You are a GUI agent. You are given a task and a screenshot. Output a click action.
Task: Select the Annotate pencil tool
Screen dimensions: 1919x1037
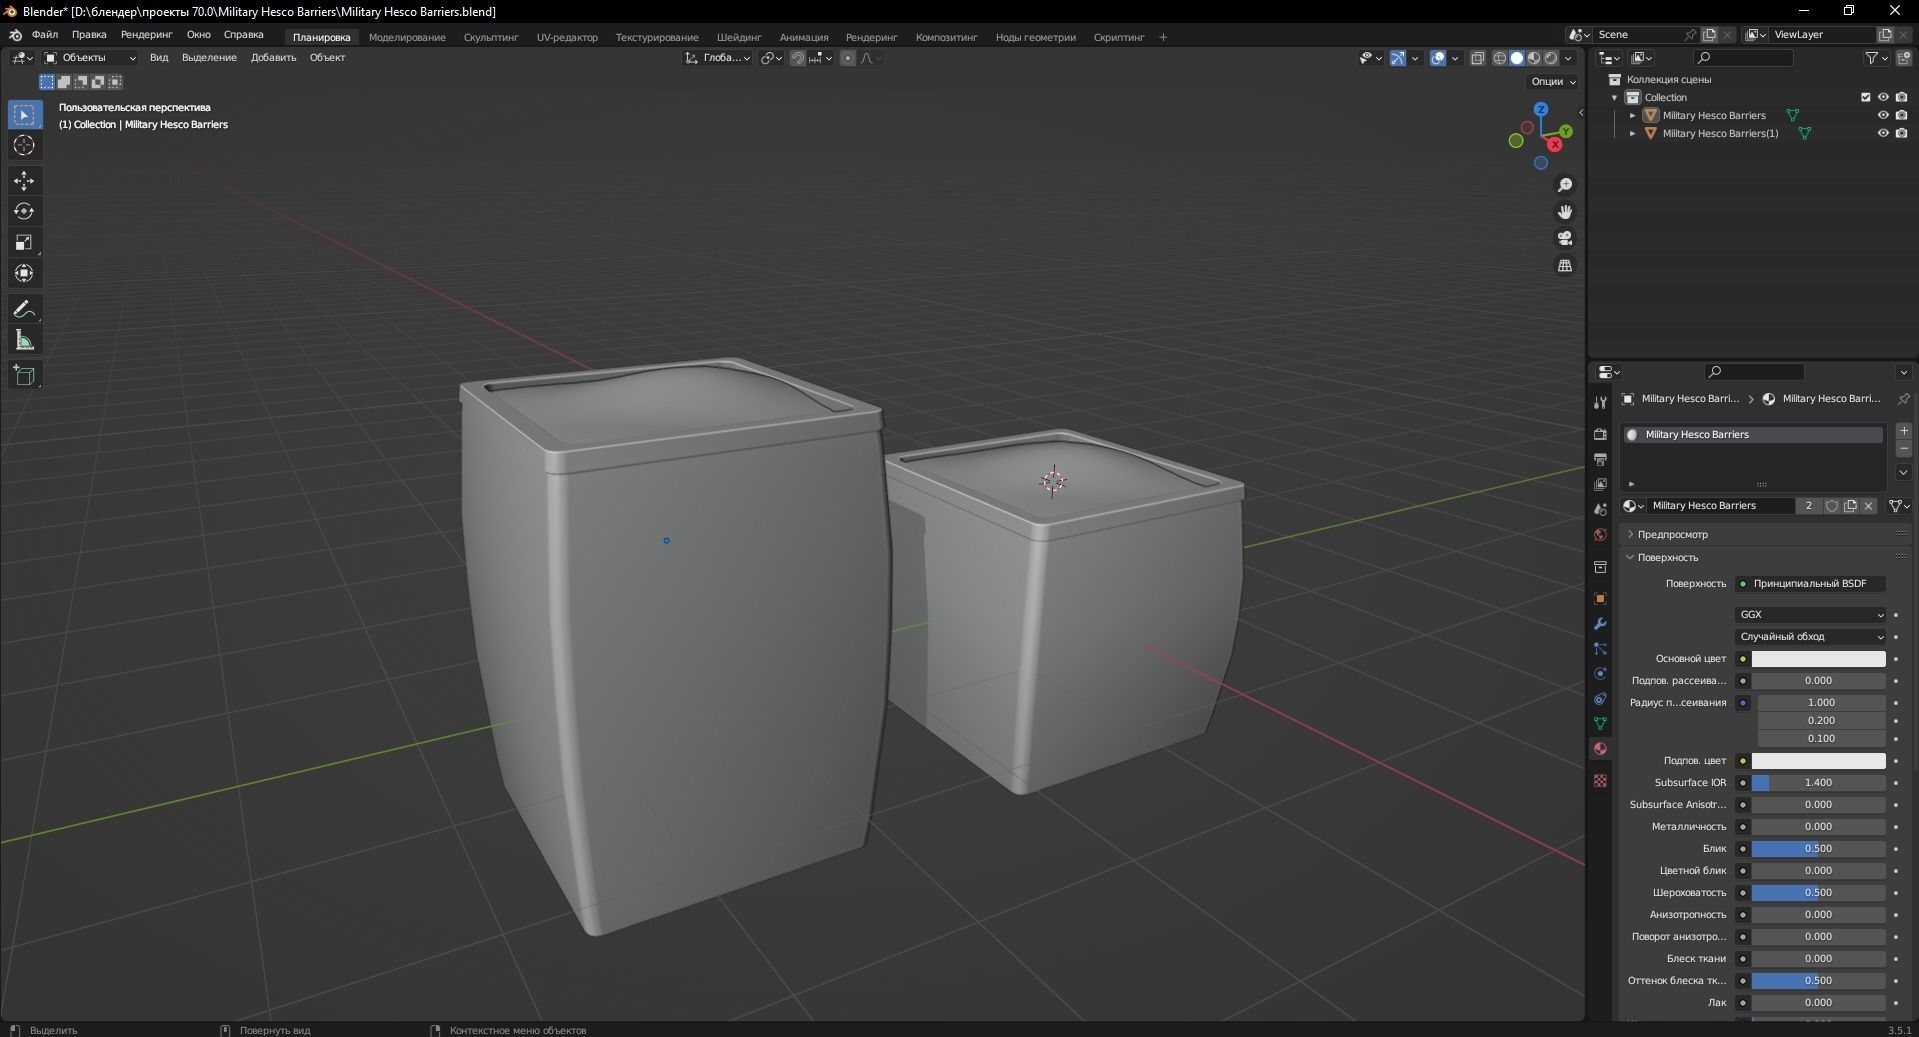(x=24, y=310)
